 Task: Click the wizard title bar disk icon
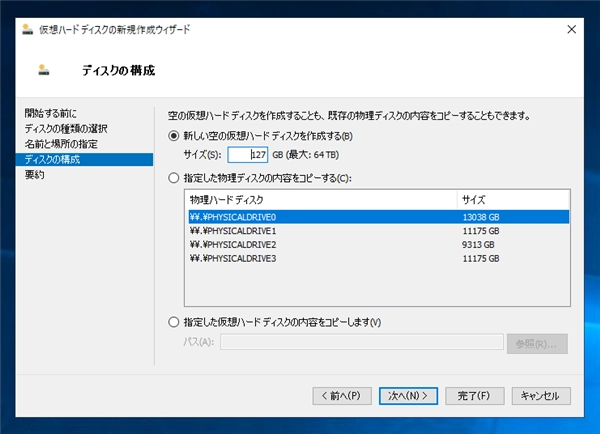click(28, 29)
